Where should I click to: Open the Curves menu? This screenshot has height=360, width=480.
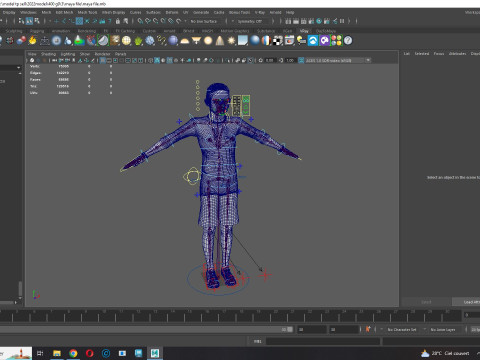[x=135, y=12]
